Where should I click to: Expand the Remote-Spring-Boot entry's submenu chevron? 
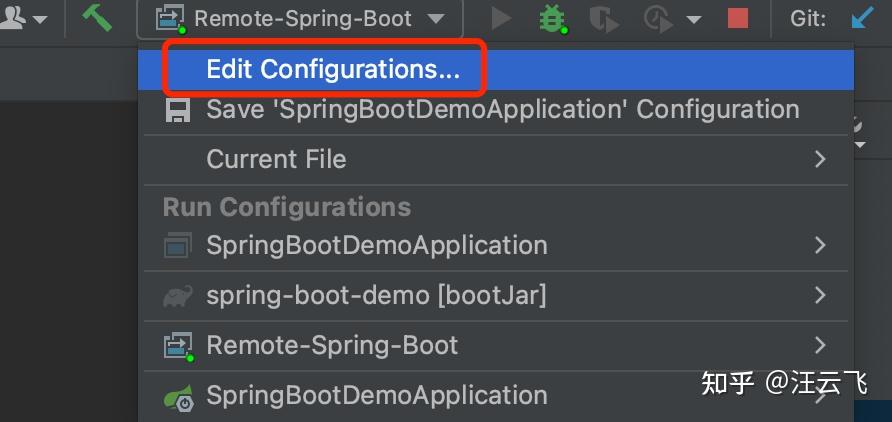point(820,345)
